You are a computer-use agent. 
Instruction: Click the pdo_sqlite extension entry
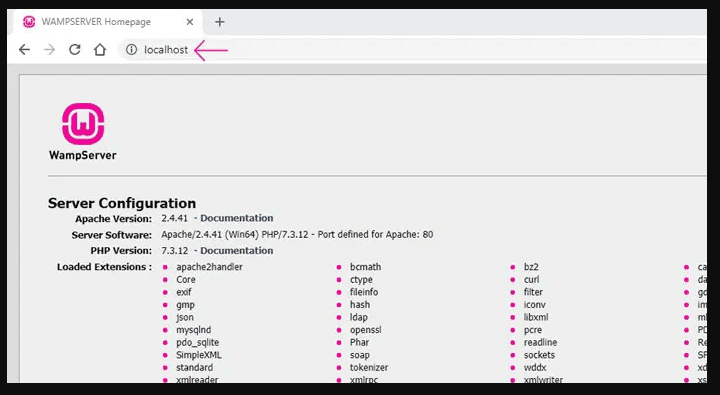(197, 343)
